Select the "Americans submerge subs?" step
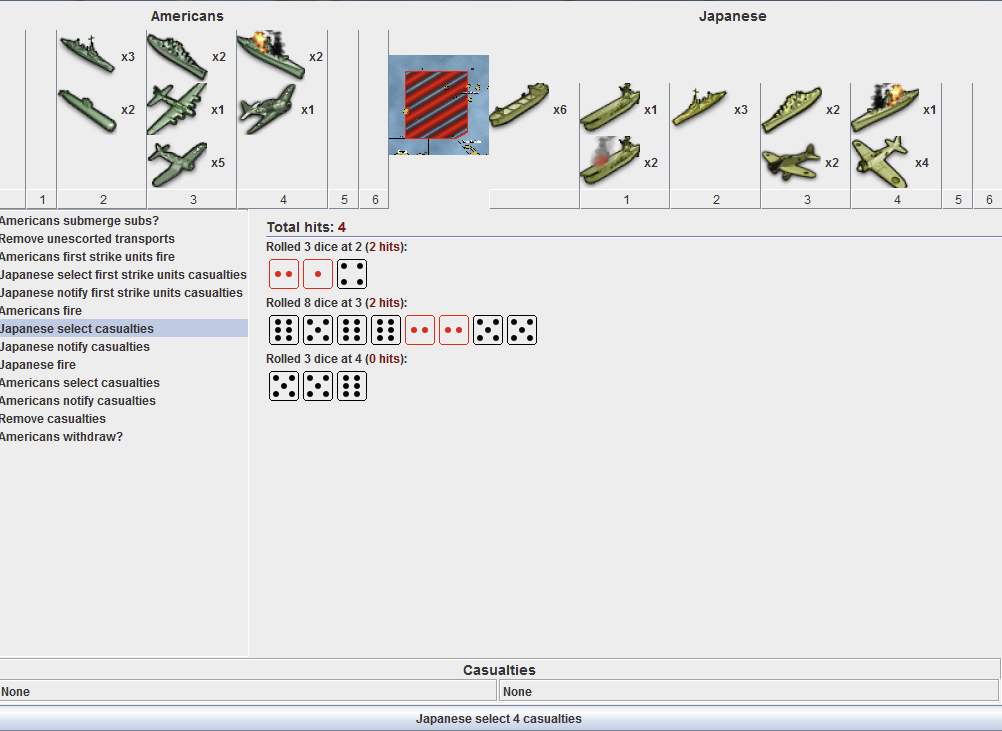The width and height of the screenshot is (1002, 731). [79, 221]
